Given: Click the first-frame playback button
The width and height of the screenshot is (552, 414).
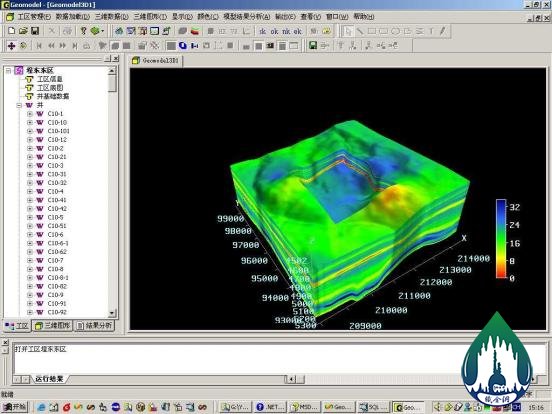Looking at the screenshot, I should [39, 46].
